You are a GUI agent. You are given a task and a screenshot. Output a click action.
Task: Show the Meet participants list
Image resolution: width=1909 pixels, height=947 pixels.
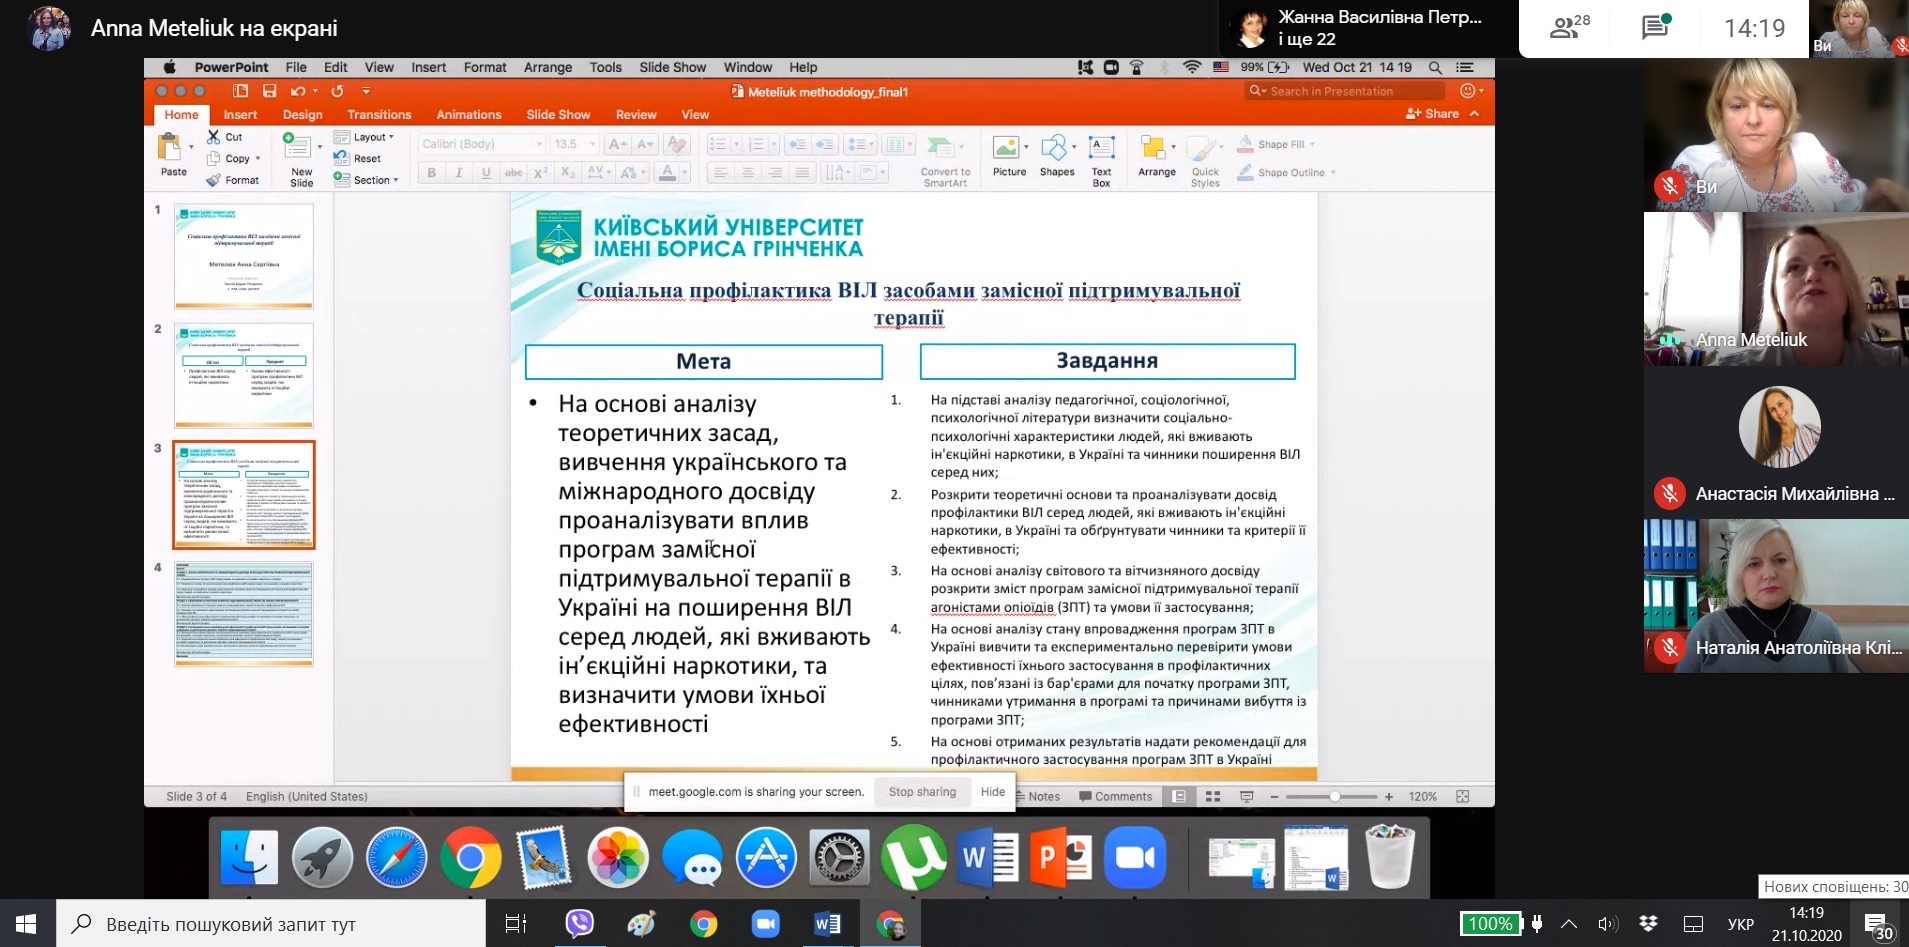(x=1568, y=28)
